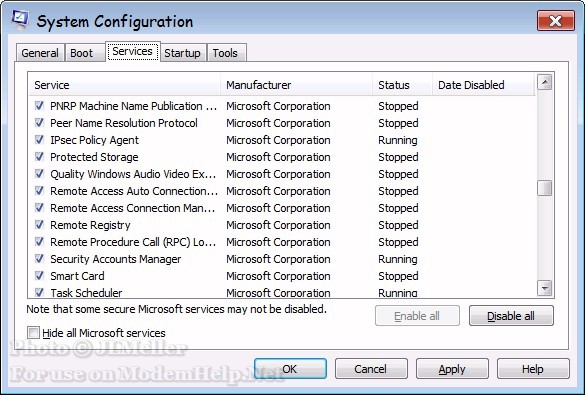
Task: Go to the Startup tab
Action: tap(183, 53)
